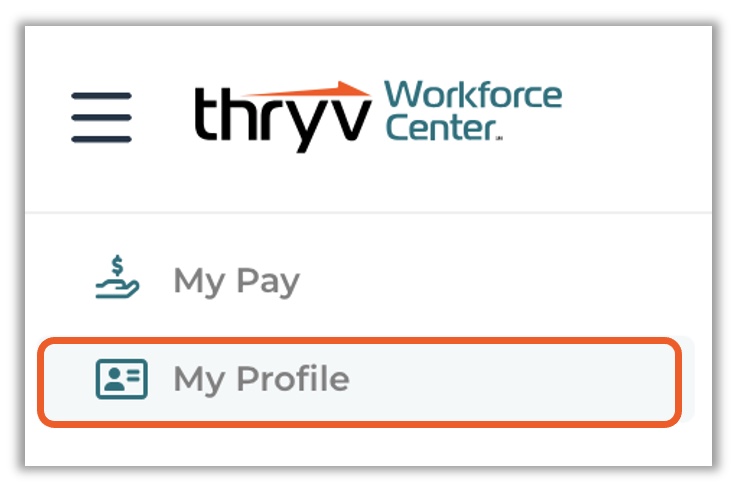
Task: Click the bottom bar of hamburger icon
Action: tap(101, 139)
